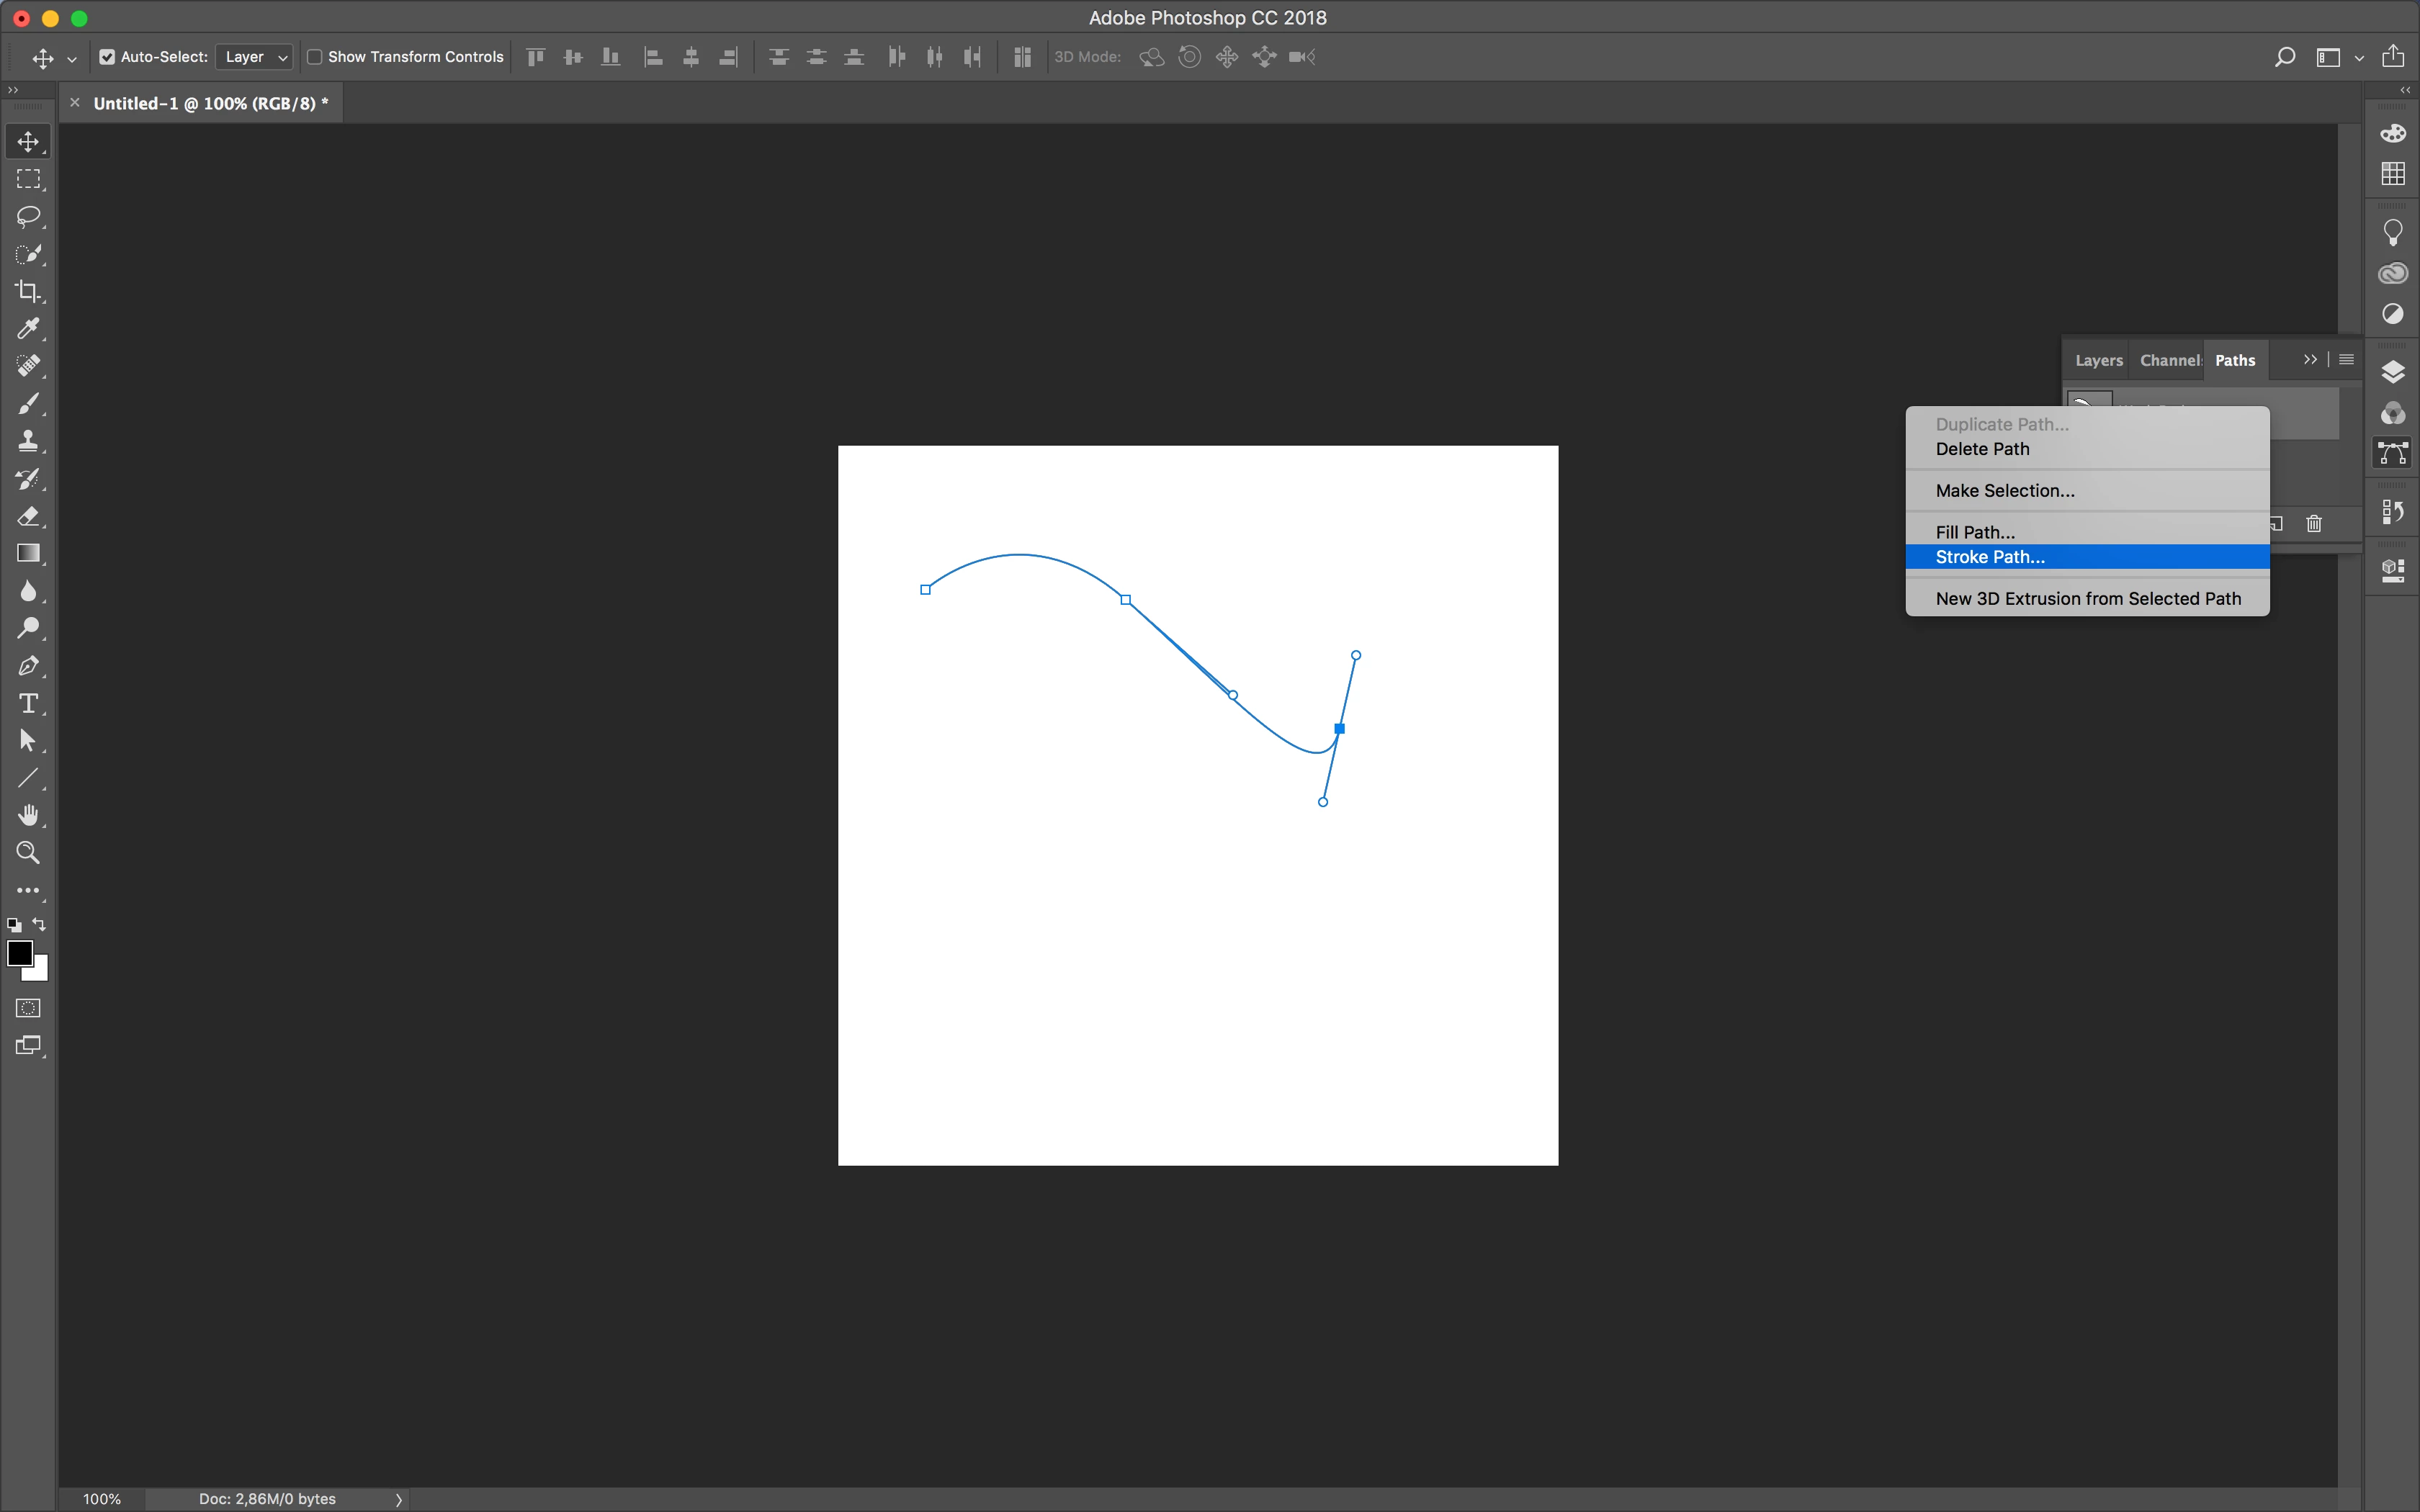Click the foreground color swatch
The height and width of the screenshot is (1512, 2420).
tap(19, 953)
